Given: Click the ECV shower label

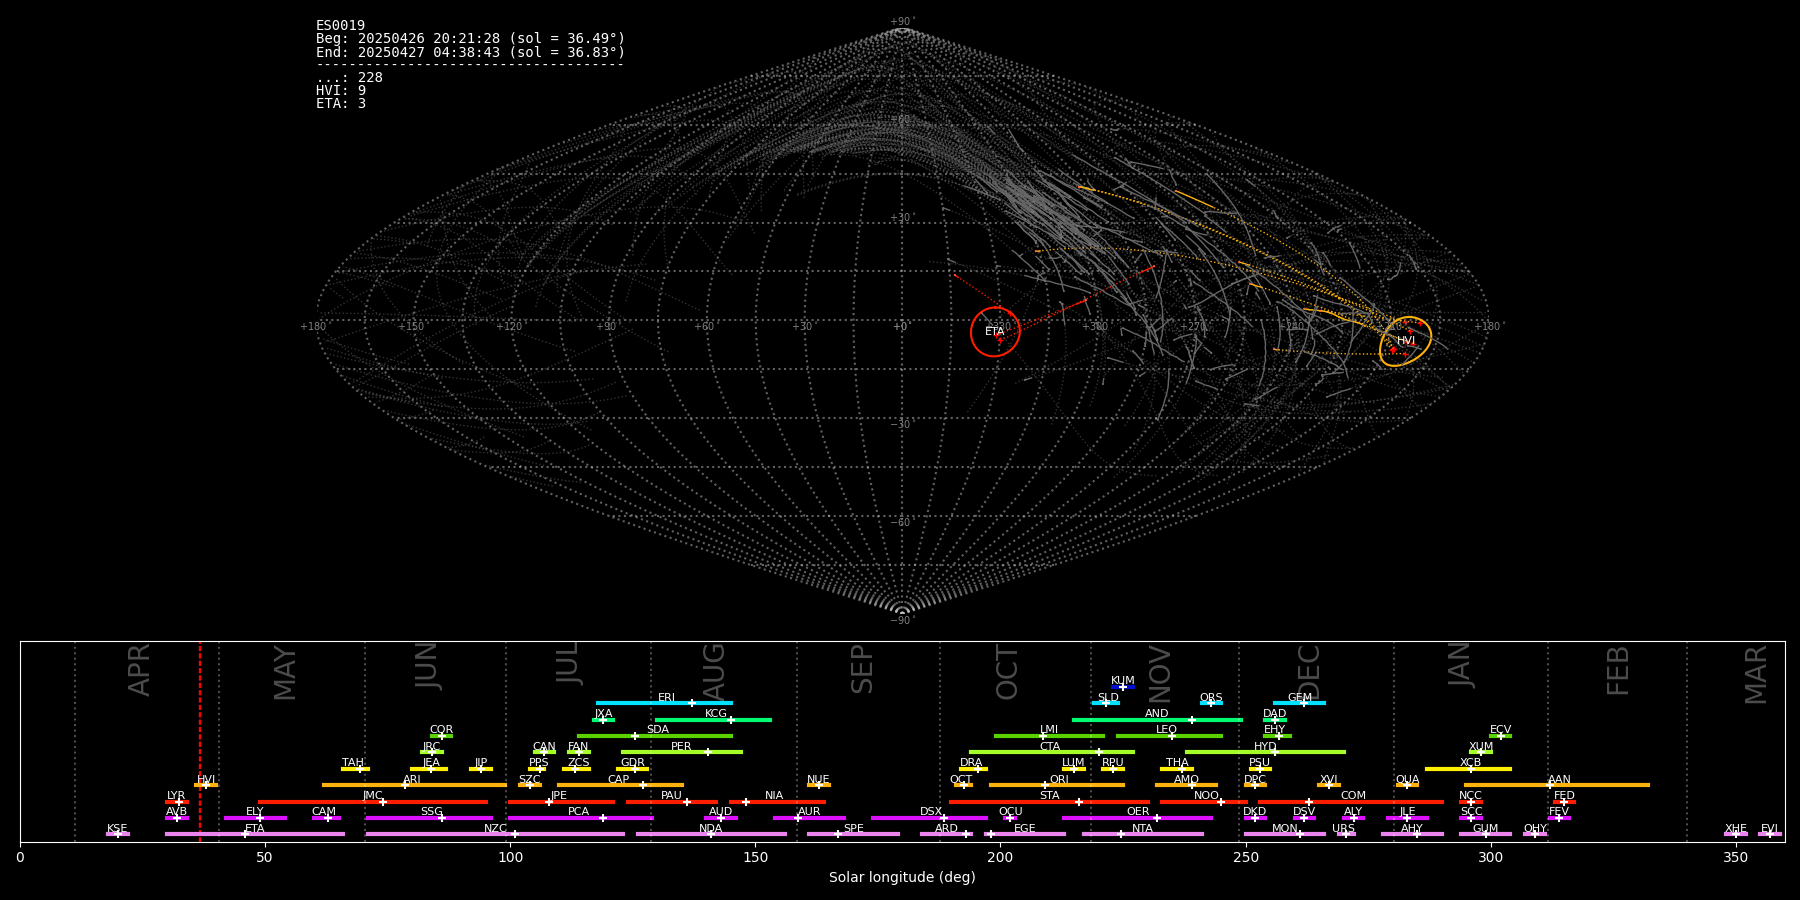Looking at the screenshot, I should tap(1501, 730).
